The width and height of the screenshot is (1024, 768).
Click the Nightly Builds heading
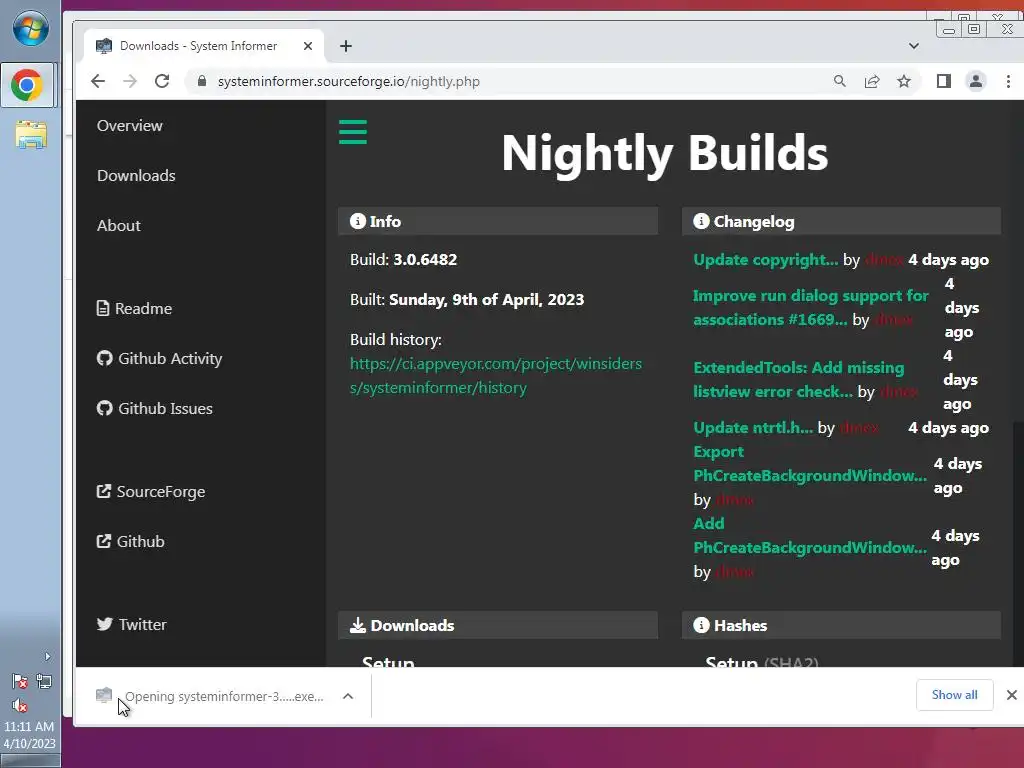[x=665, y=154]
